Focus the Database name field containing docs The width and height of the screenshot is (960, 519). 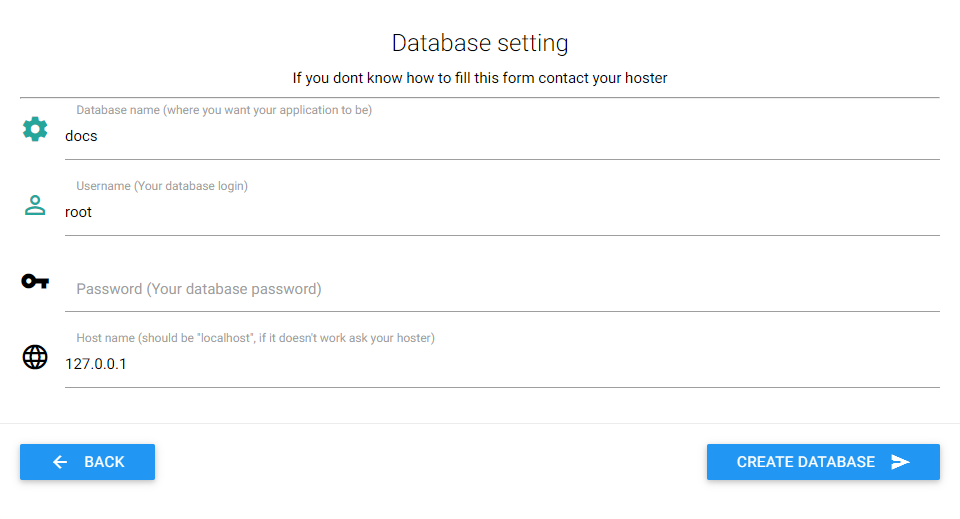point(500,136)
